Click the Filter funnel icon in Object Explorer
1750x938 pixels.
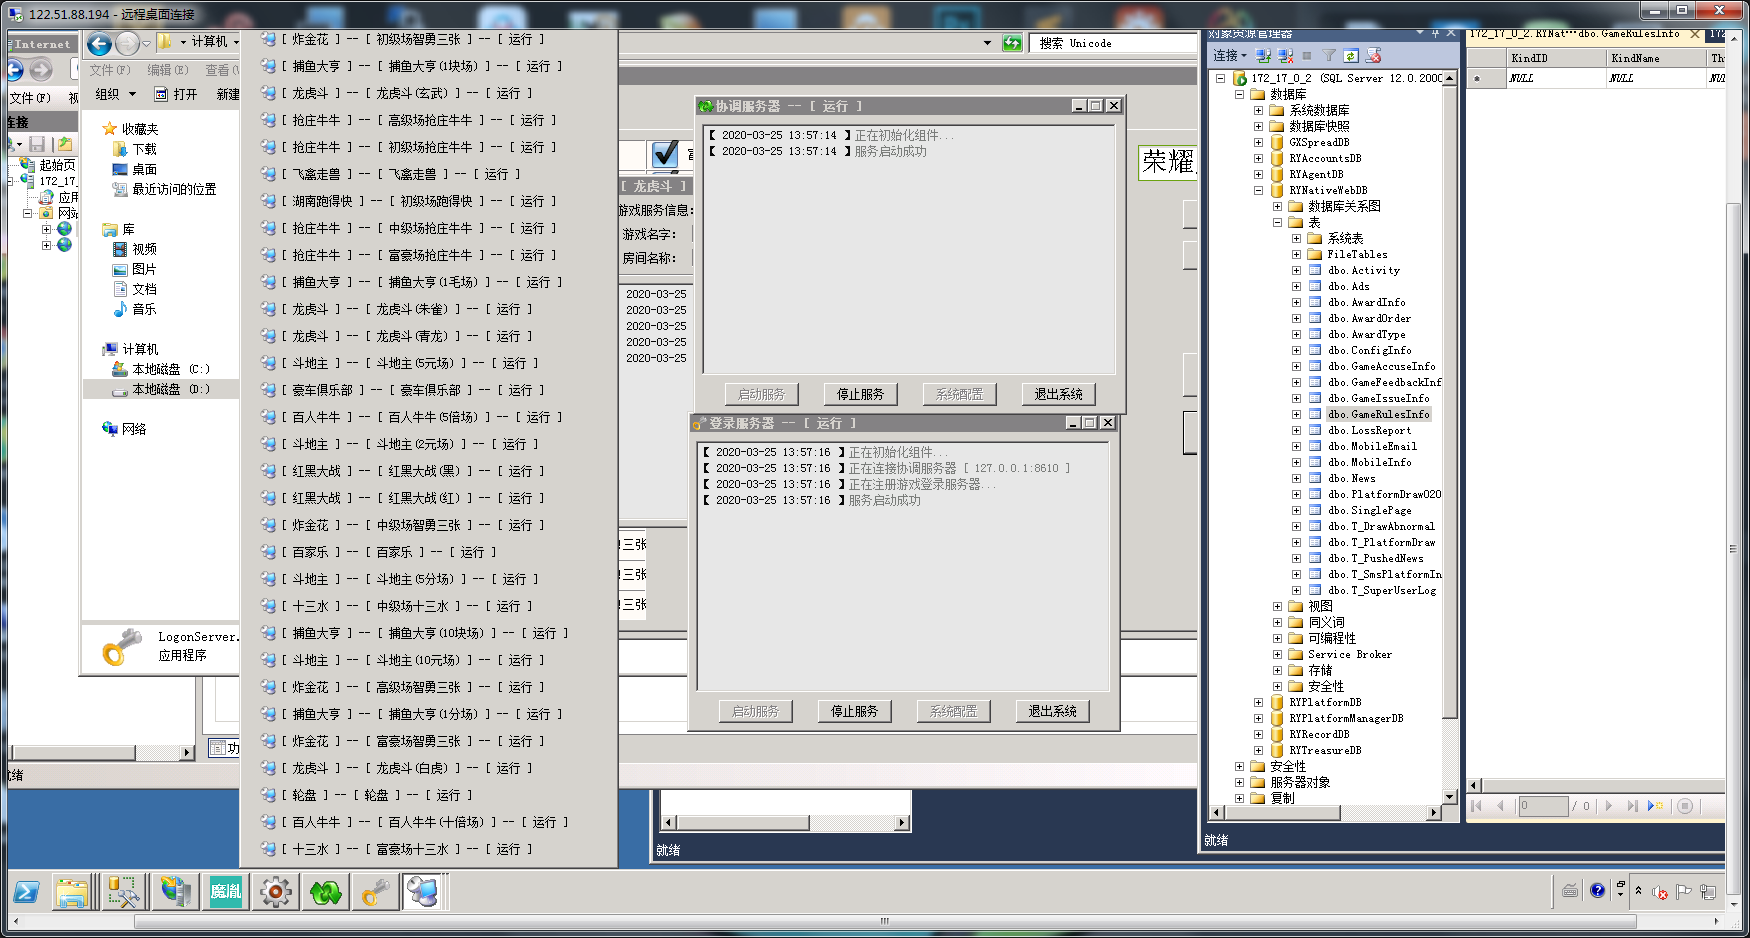pyautogui.click(x=1329, y=56)
